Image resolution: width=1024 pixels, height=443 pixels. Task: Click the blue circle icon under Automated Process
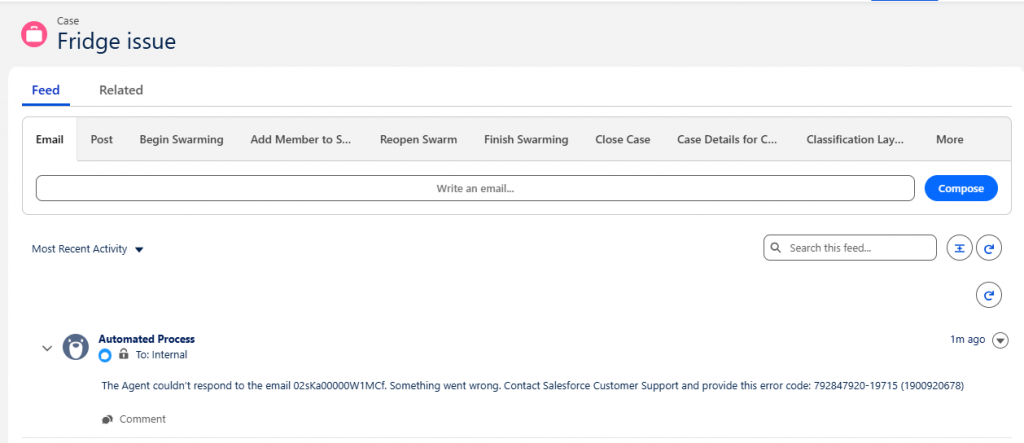pos(105,355)
